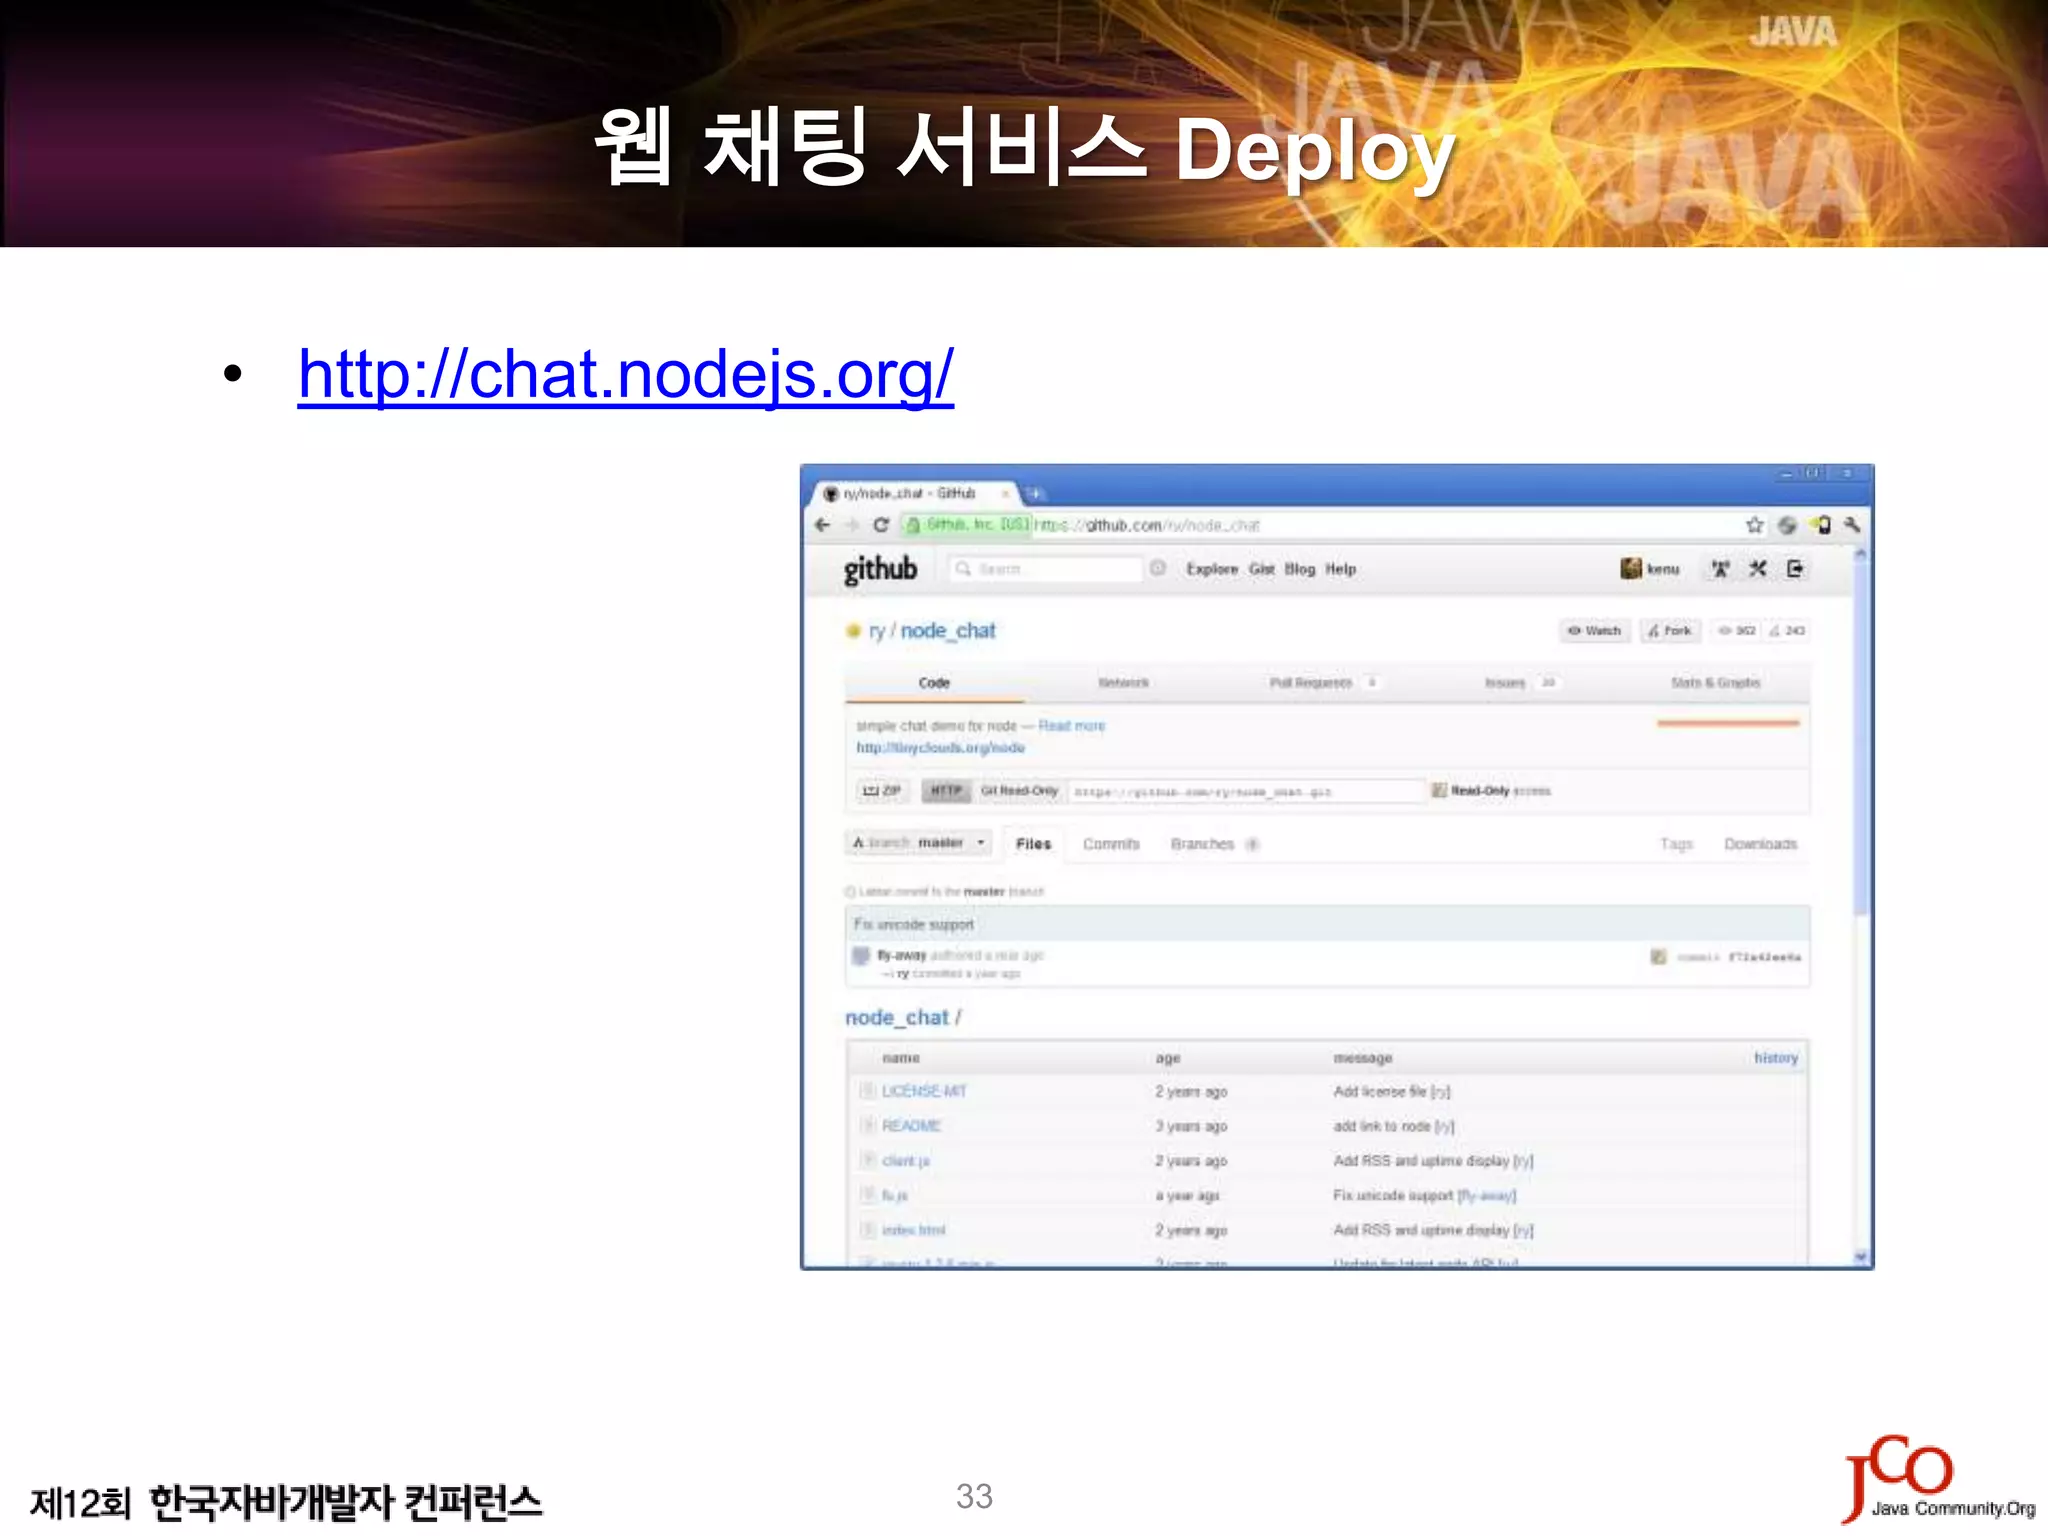The width and height of the screenshot is (2048, 1536).
Task: Open the LICENSE-MIT file
Action: 924,1092
